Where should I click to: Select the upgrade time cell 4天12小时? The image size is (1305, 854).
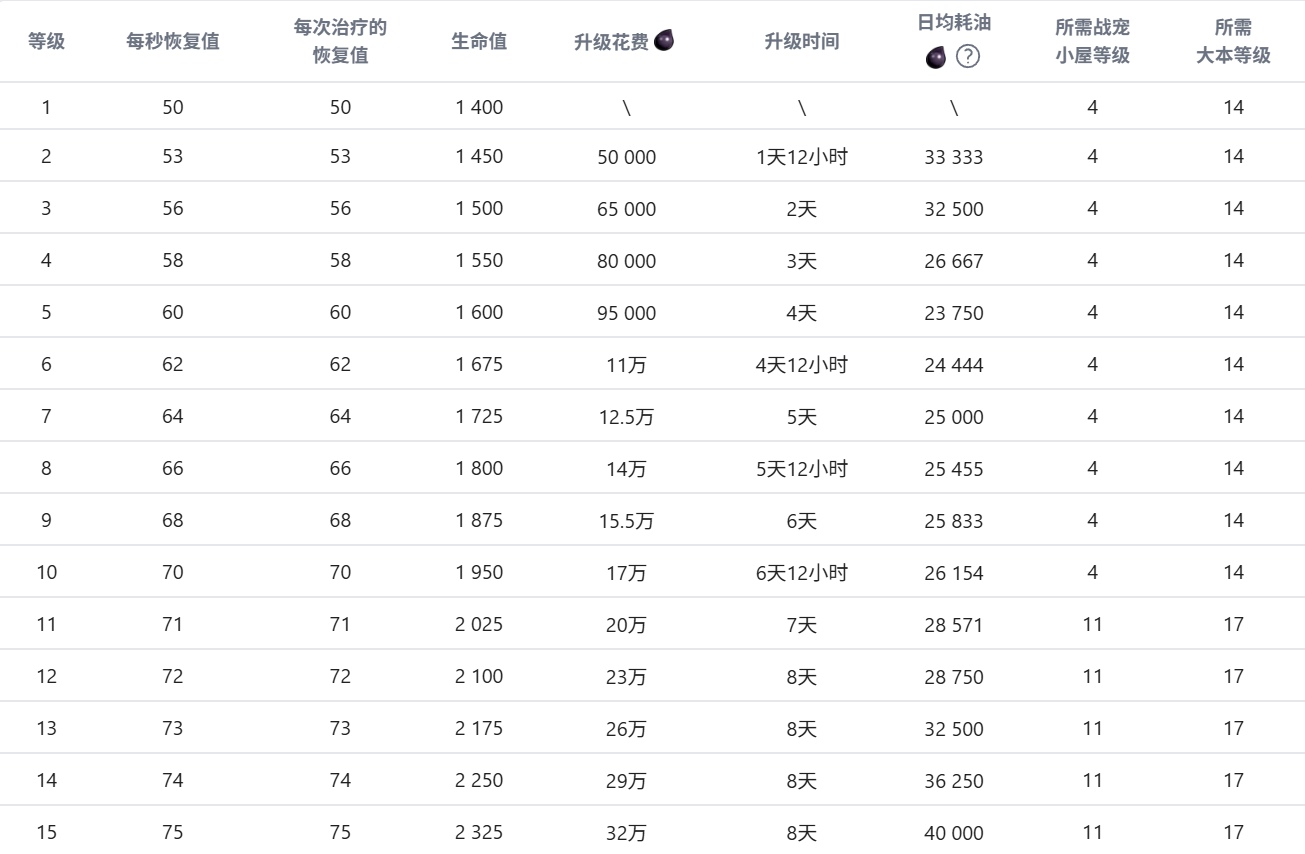[x=801, y=365]
